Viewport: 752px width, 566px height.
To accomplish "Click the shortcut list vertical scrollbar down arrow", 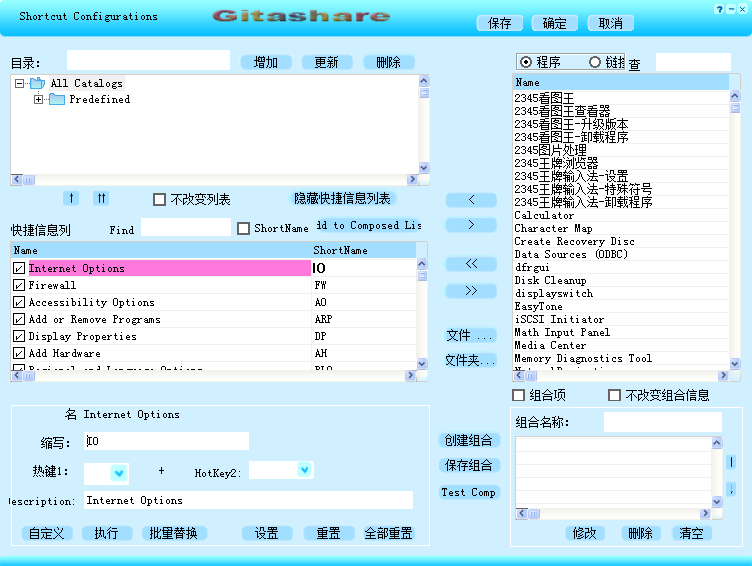I will click(422, 363).
